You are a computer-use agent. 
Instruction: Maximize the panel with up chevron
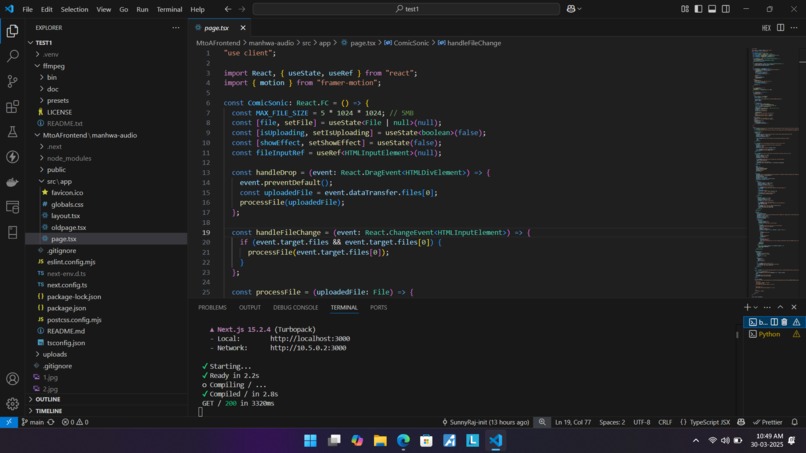[780, 307]
